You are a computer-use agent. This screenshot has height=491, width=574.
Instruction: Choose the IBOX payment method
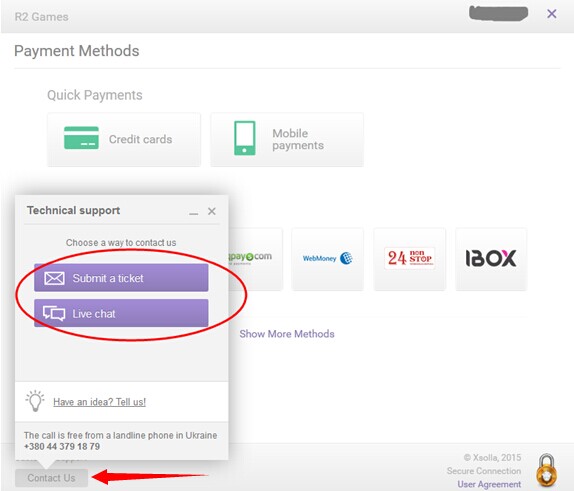(x=491, y=259)
